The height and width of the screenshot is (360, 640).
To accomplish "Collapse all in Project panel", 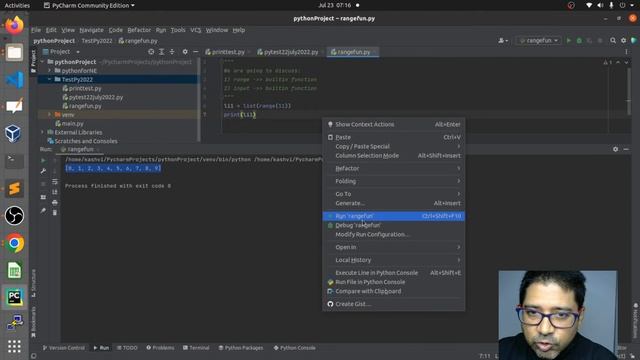I will [x=172, y=52].
